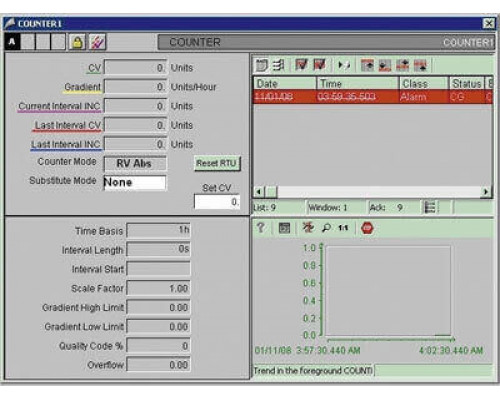The width and height of the screenshot is (500, 400).
Task: Click the first red checkmark acknowledge icon
Action: point(302,65)
